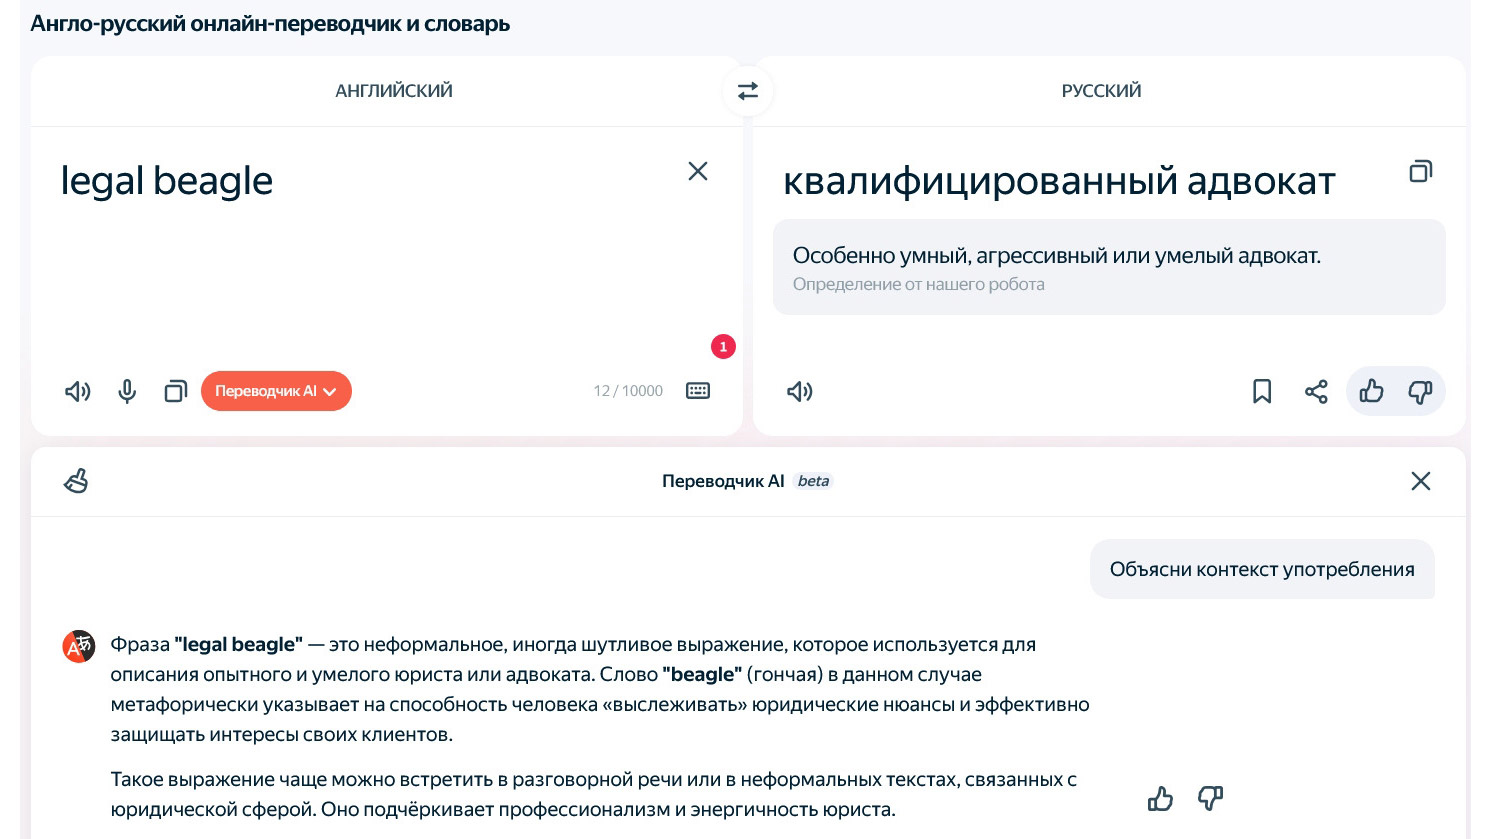This screenshot has width=1491, height=839.
Task: Open the Переводчик AI dropdown
Action: coord(276,391)
